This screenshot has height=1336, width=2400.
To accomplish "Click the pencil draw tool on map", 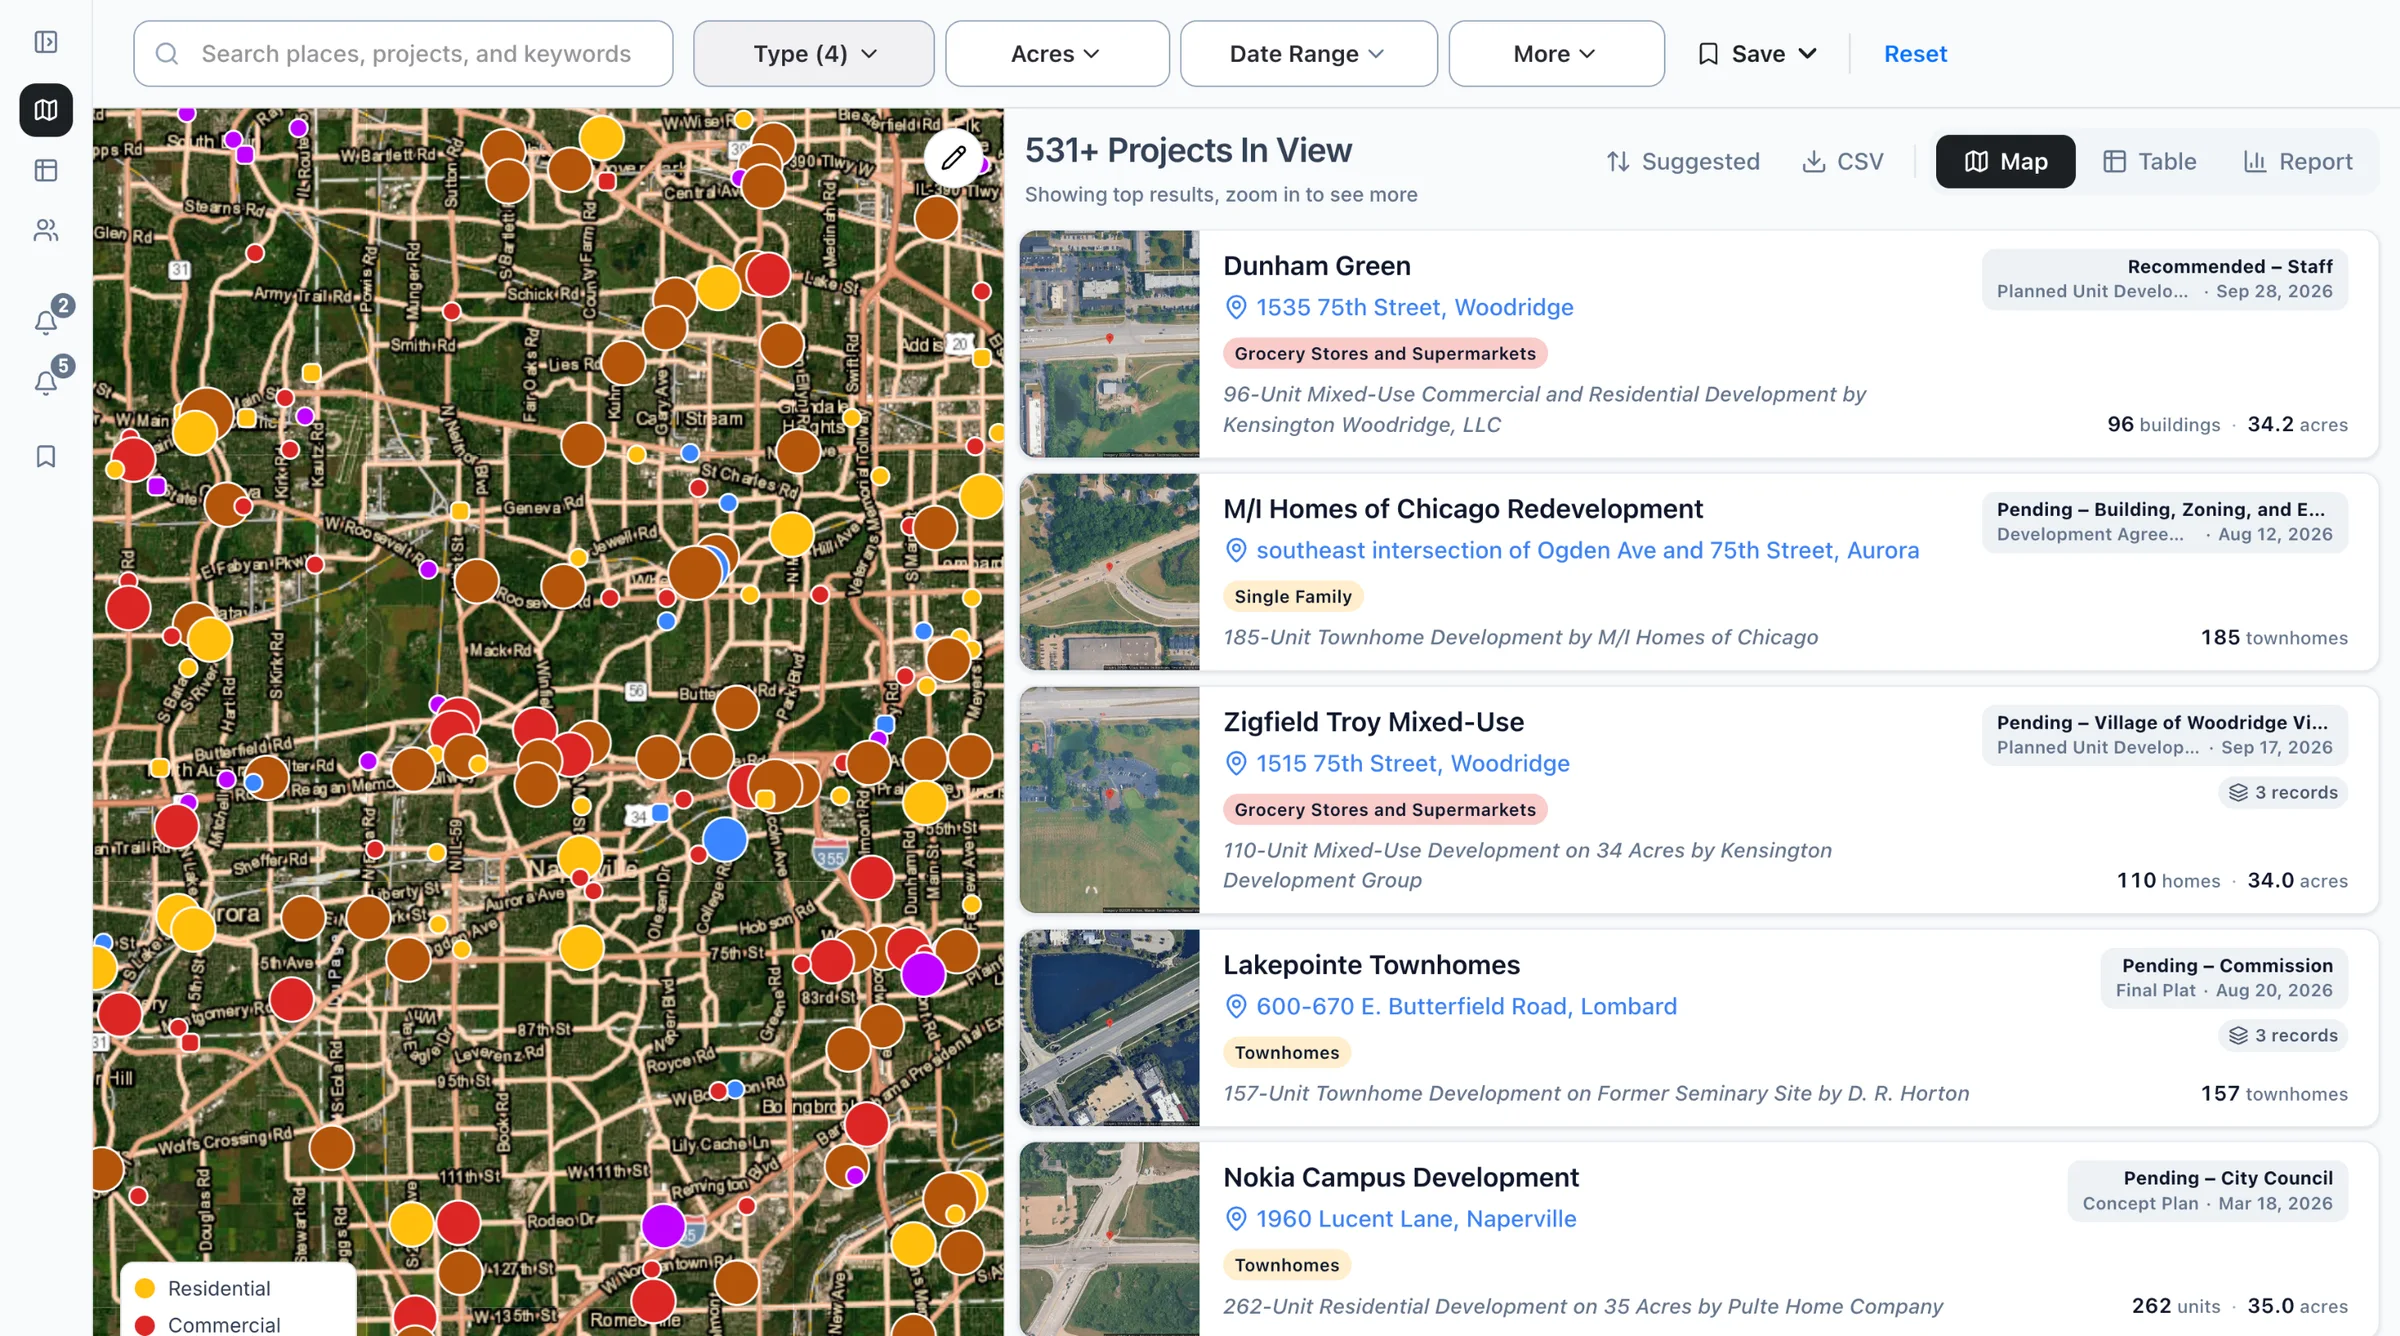I will pos(953,157).
